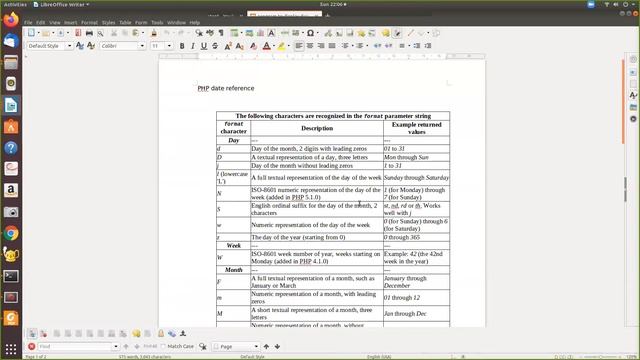The width and height of the screenshot is (640, 360).
Task: Open the Font Size dropdown
Action: tap(169, 46)
